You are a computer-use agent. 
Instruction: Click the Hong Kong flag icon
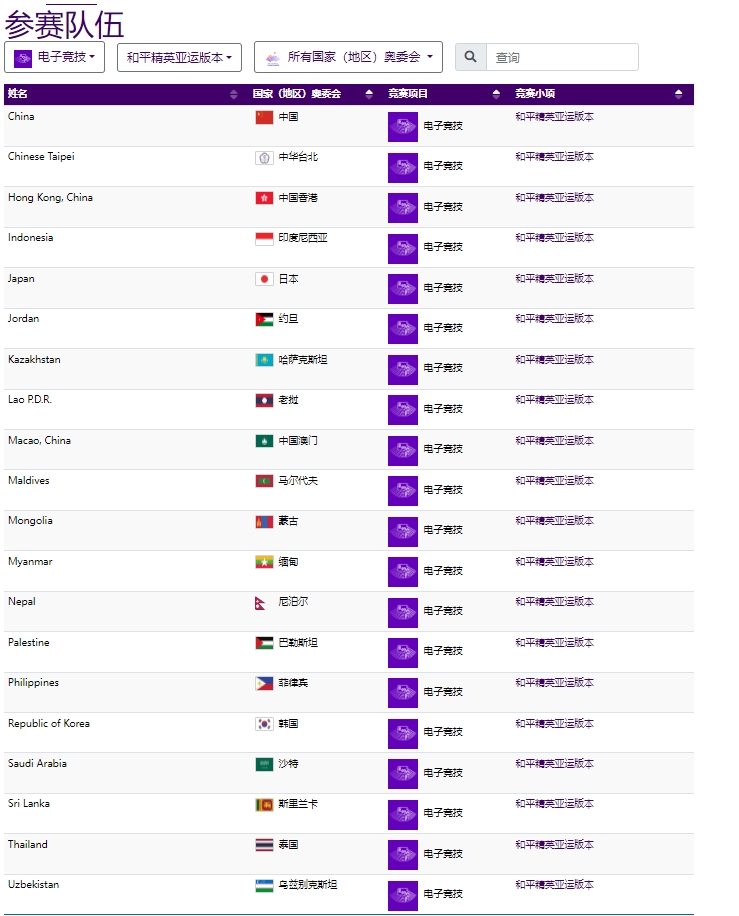click(x=264, y=198)
